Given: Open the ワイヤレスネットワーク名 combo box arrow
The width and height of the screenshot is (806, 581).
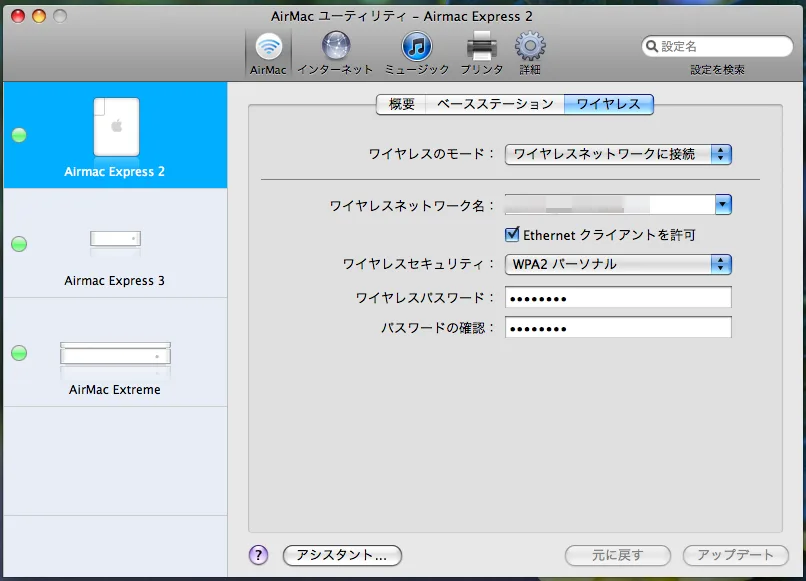Looking at the screenshot, I should 723,205.
